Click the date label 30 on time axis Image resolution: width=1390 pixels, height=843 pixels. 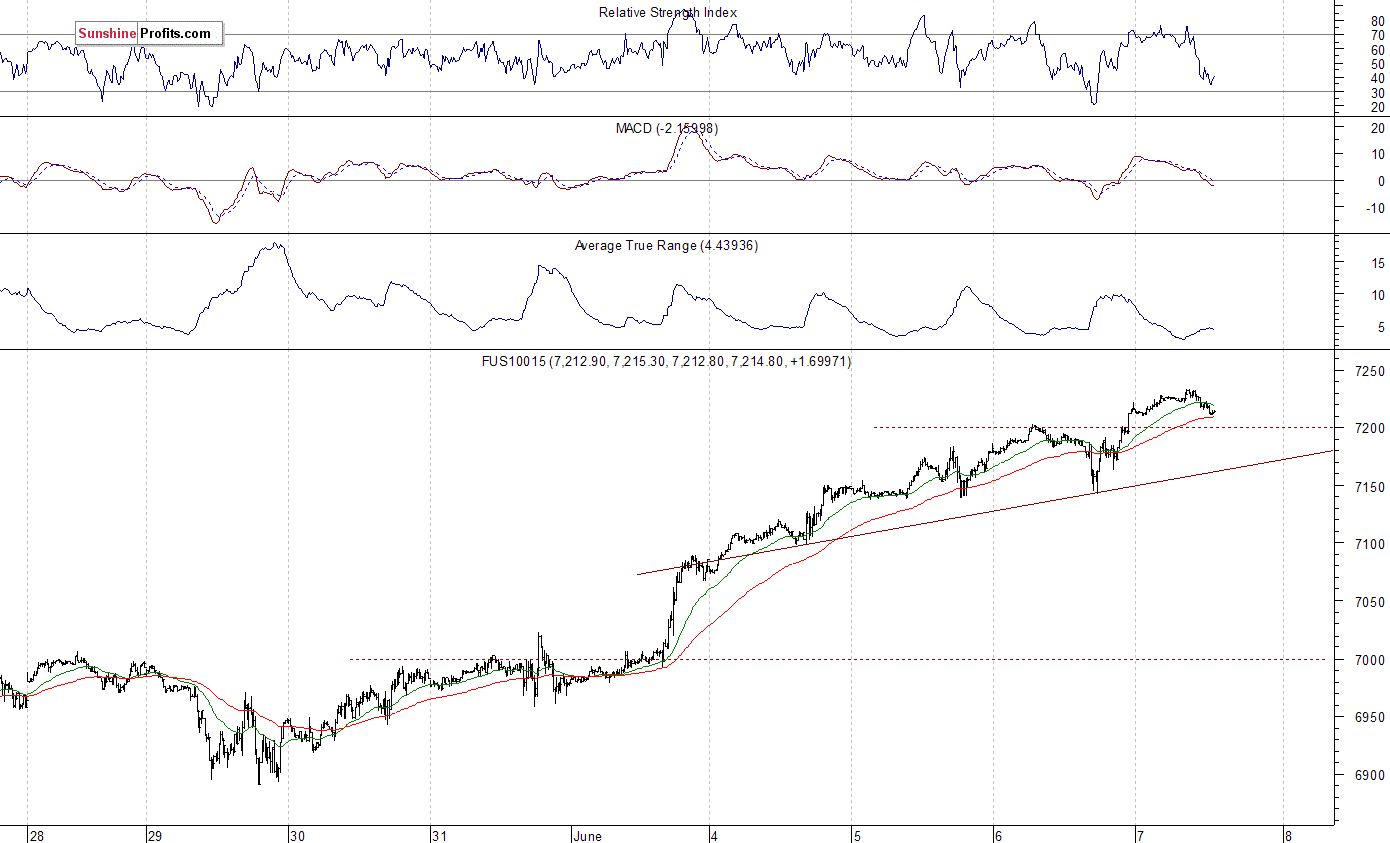click(296, 835)
